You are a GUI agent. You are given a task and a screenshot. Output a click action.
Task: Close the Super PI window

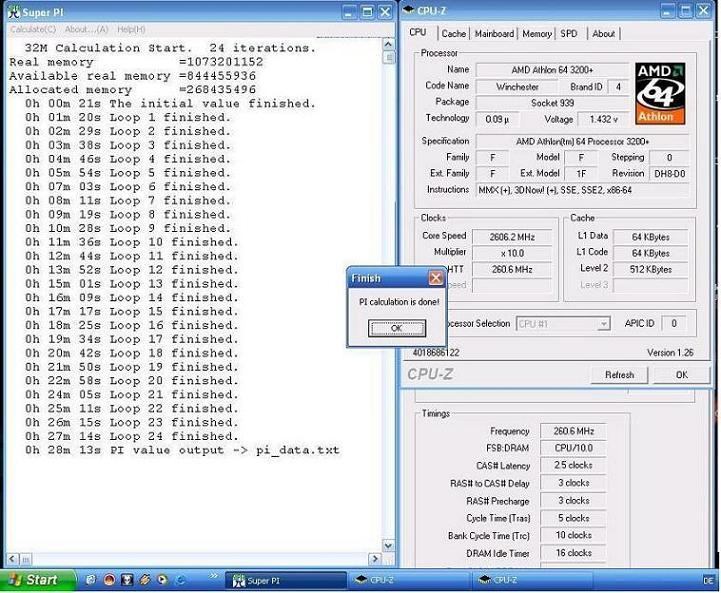click(x=385, y=12)
